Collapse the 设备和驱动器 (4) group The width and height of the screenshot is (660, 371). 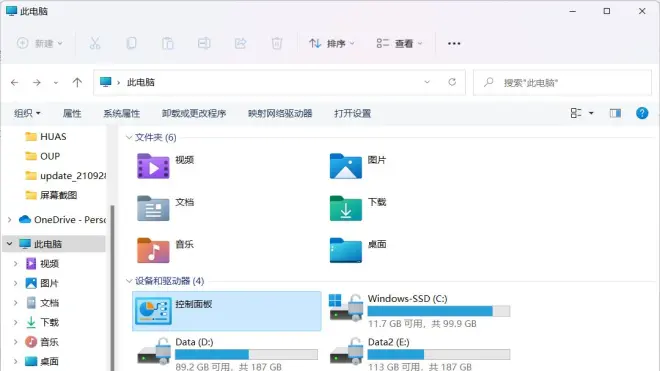129,281
